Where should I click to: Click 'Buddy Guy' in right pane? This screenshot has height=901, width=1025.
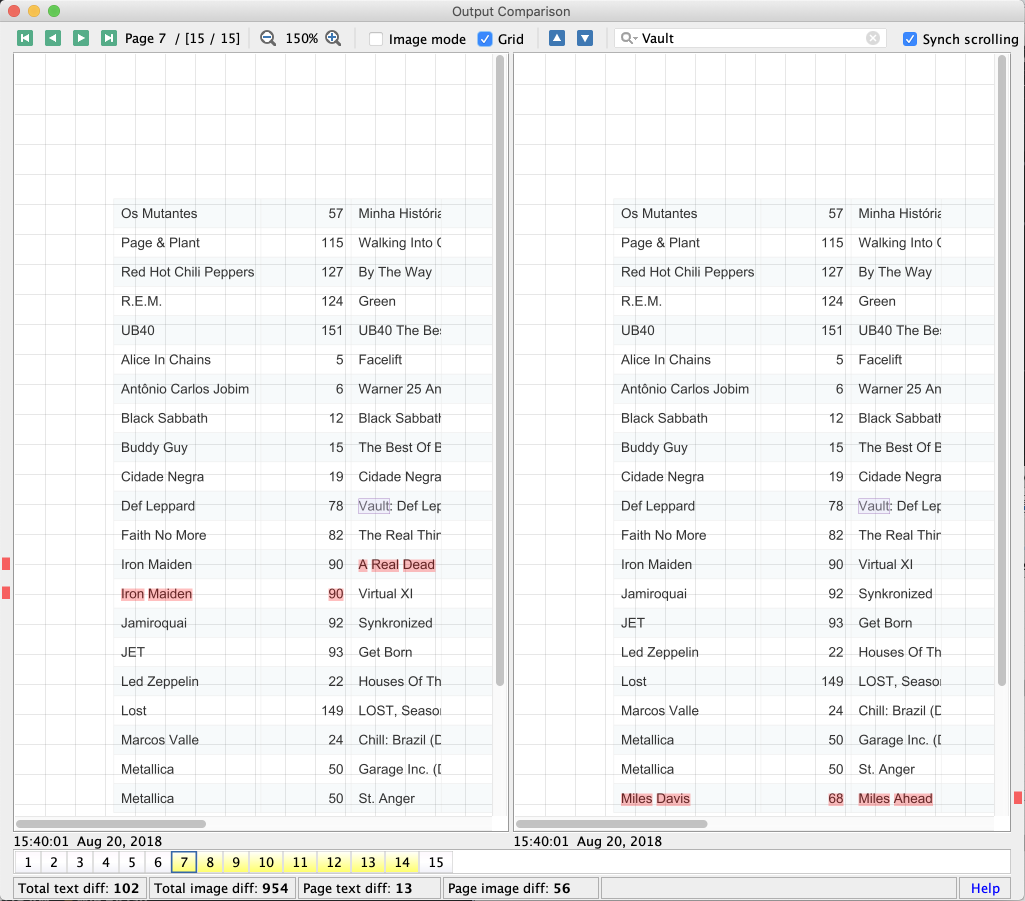point(654,448)
